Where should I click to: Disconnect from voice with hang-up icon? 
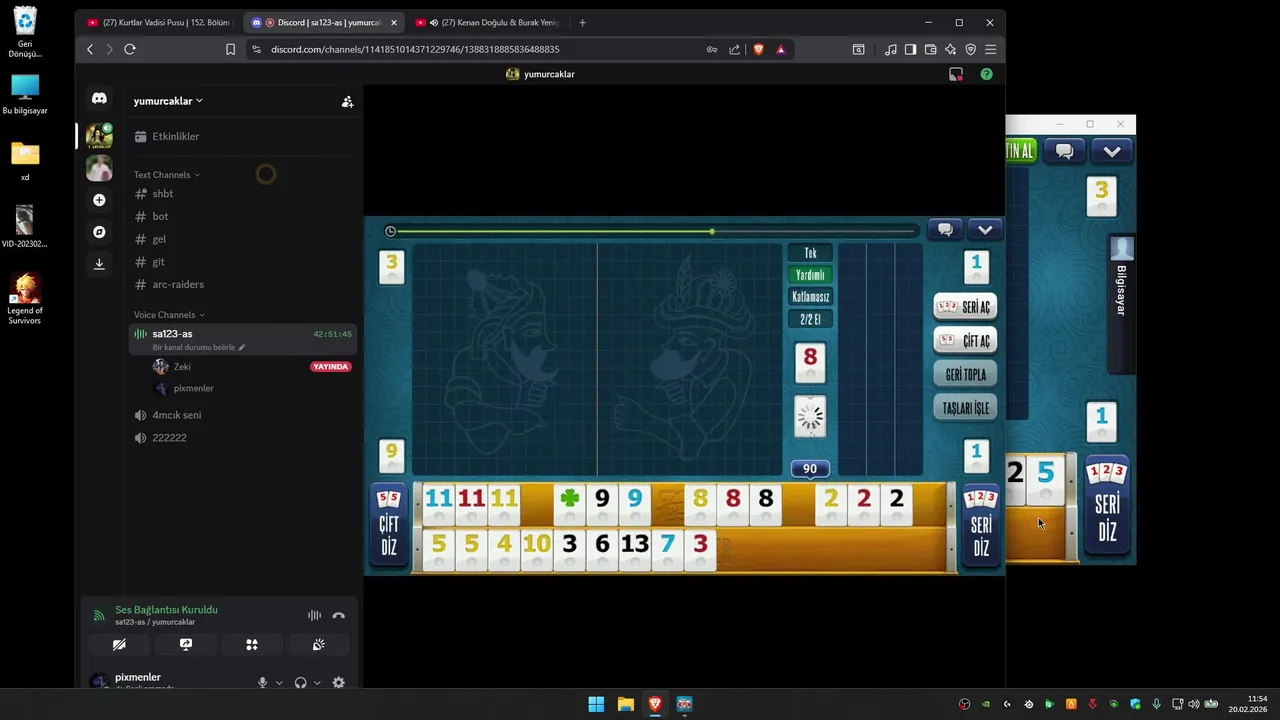click(x=339, y=616)
